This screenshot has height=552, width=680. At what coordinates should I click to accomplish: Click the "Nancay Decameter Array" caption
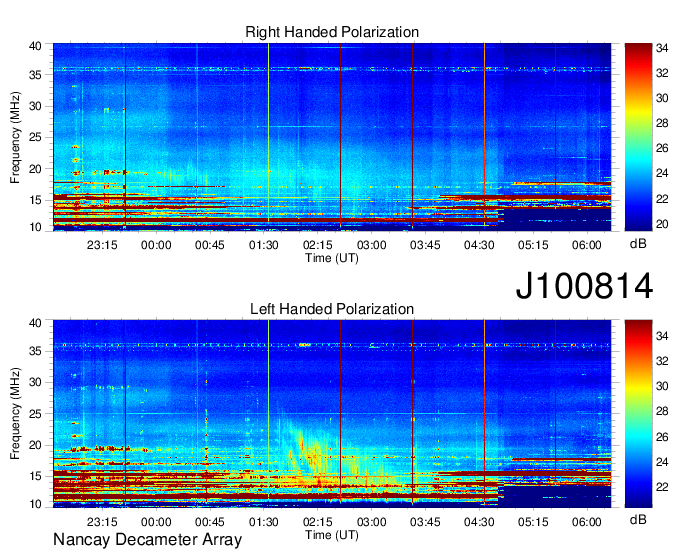pos(147,540)
